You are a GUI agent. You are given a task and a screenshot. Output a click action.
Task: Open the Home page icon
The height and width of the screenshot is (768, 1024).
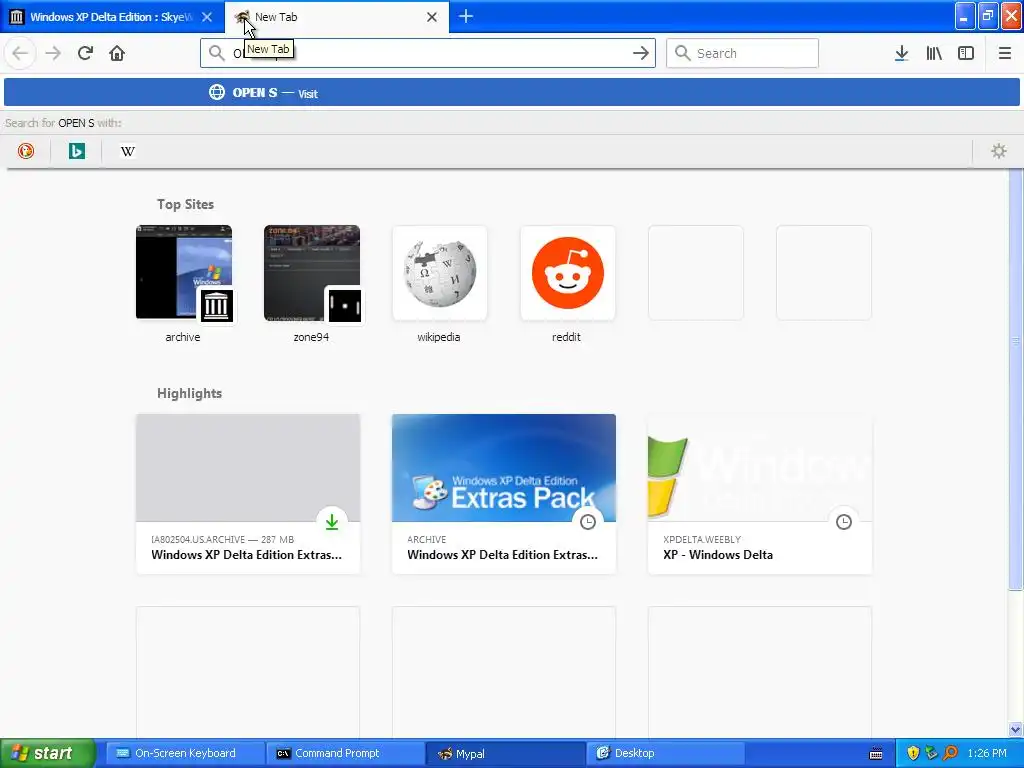117,53
